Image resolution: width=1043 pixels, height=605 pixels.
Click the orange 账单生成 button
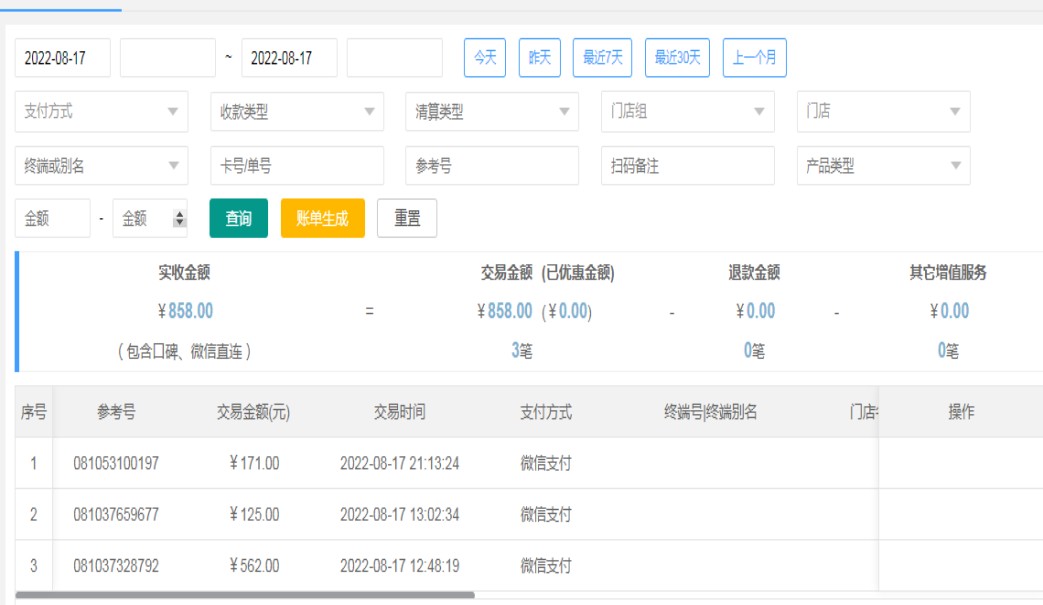click(322, 219)
